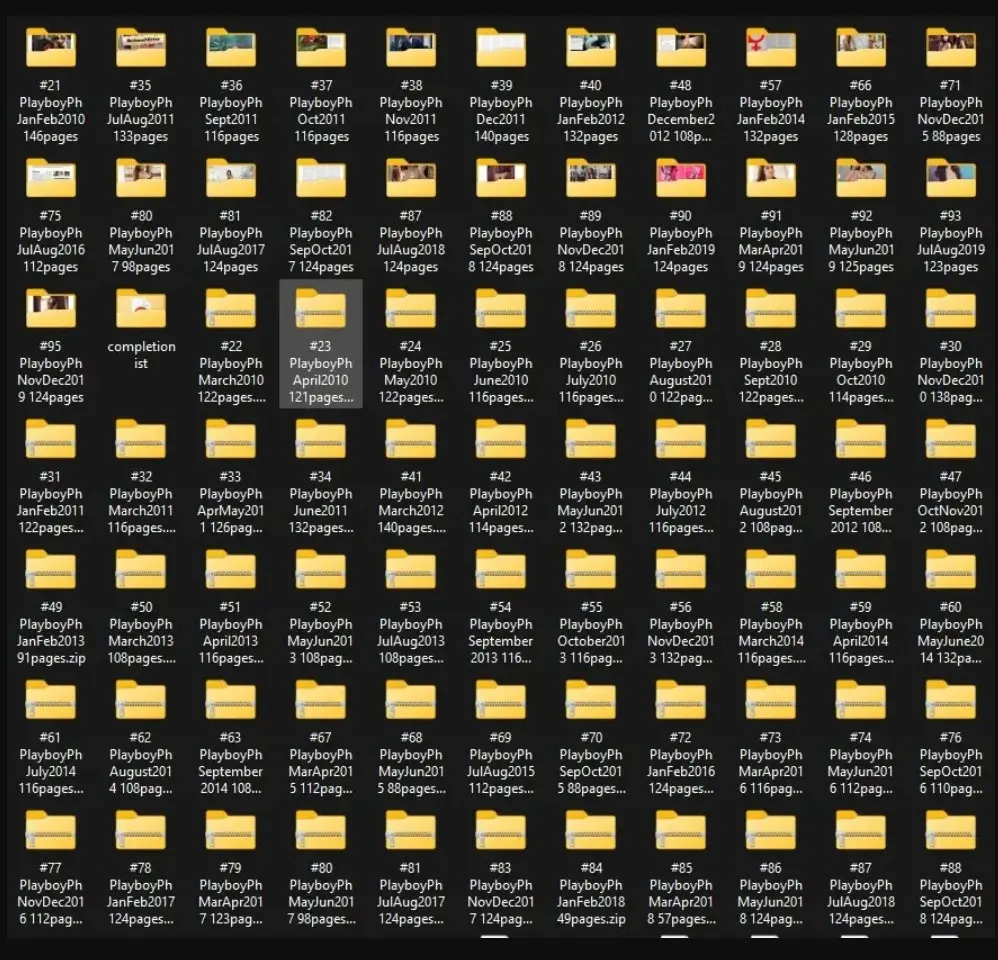Select the #27 PlayboyPh August2010 zip file
This screenshot has height=960, width=998.
click(x=681, y=309)
